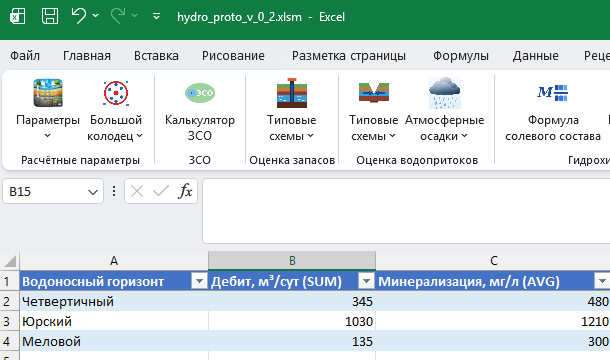Viewport: 610px width, 360px height.
Task: Click the Select All corner triangle
Action: pos(10,261)
